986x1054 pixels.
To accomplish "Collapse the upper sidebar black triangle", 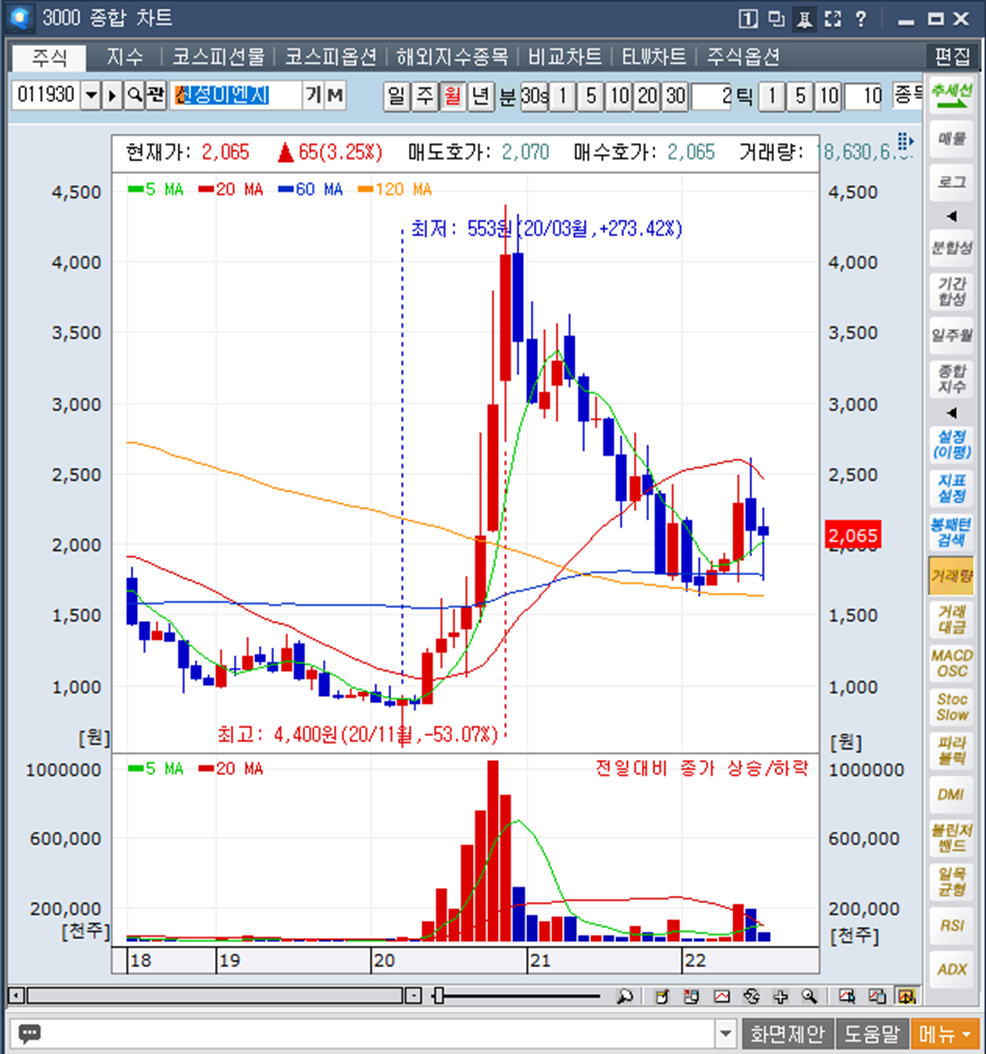I will [952, 216].
